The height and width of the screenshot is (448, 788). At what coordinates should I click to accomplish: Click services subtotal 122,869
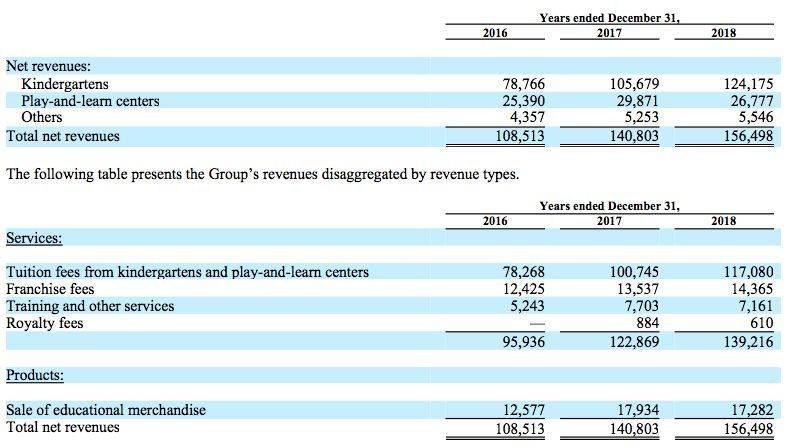point(634,342)
